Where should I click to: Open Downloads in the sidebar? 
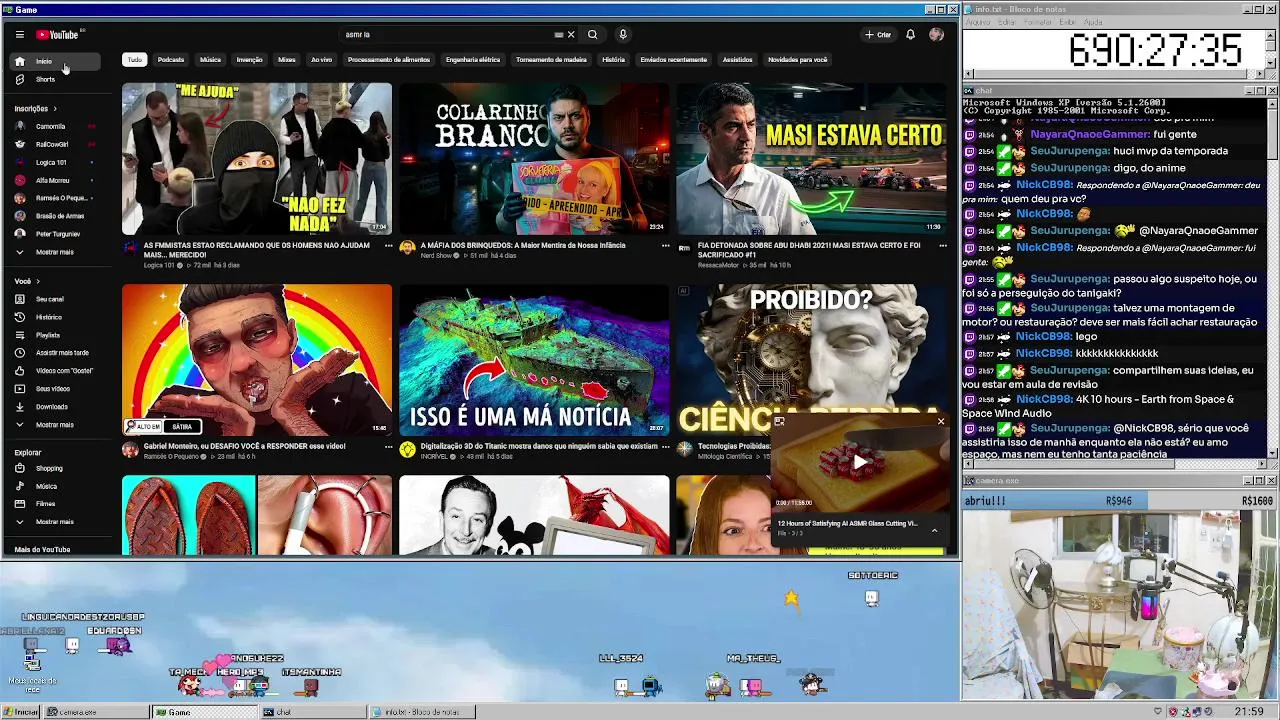tap(55, 407)
